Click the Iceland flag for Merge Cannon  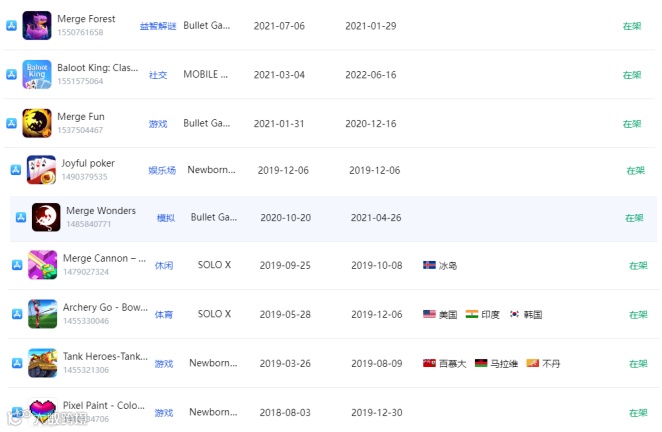[x=429, y=266]
